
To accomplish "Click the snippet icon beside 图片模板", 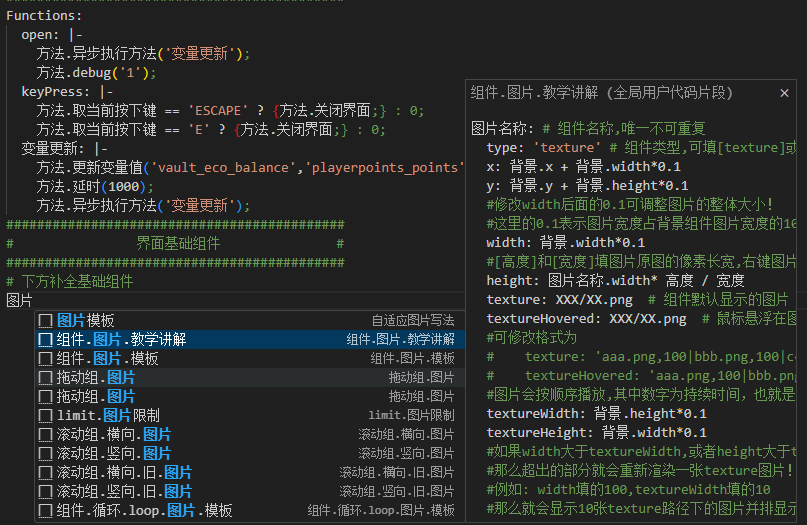I will pos(45,321).
